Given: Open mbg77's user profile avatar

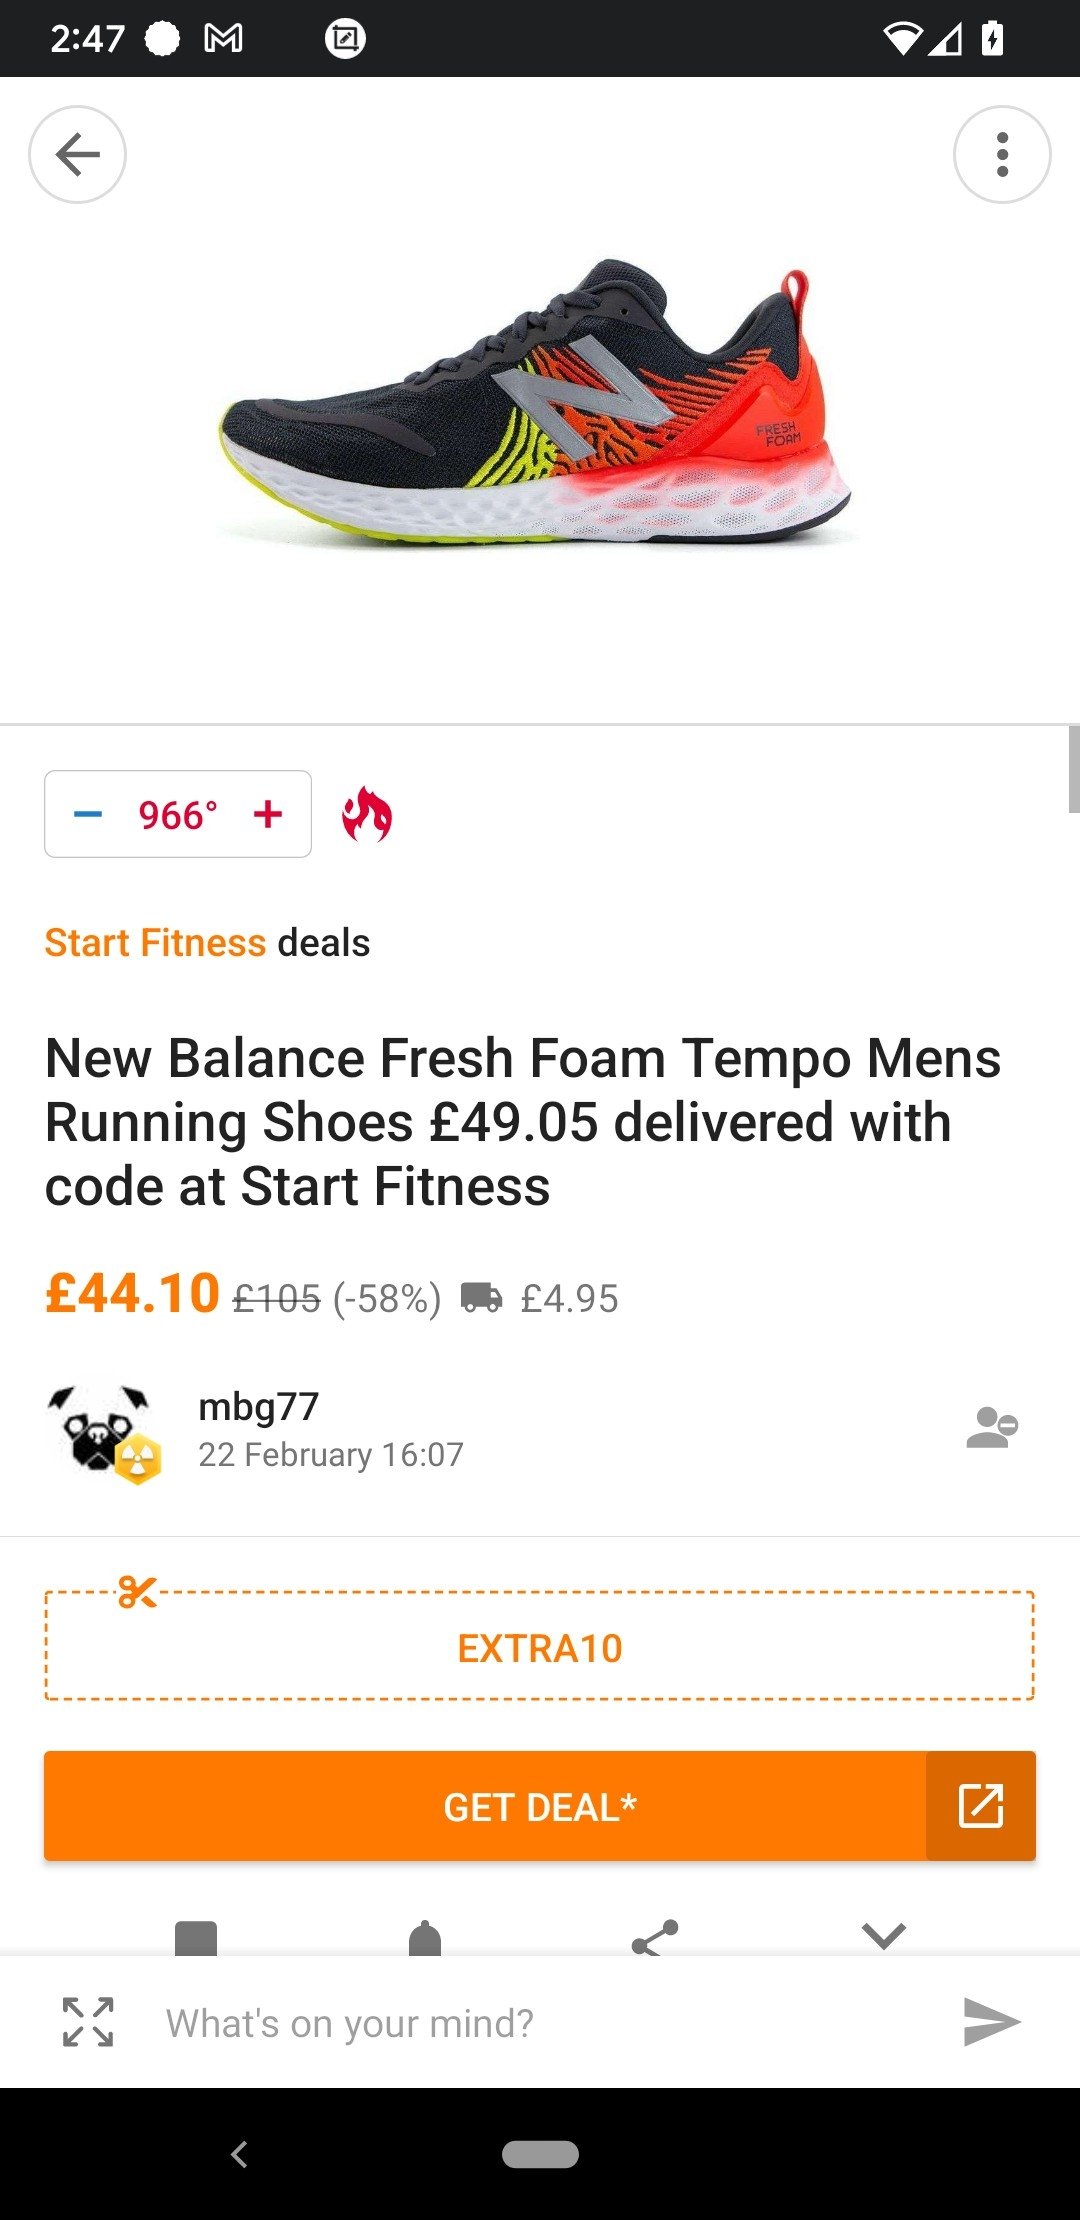Looking at the screenshot, I should click(101, 1430).
